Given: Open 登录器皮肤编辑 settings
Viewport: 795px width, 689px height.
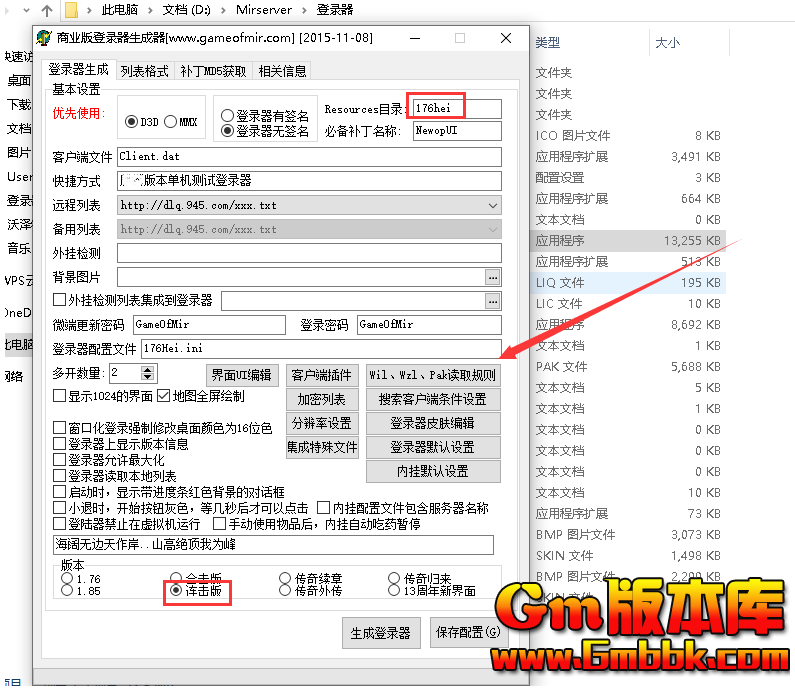Looking at the screenshot, I should click(432, 423).
